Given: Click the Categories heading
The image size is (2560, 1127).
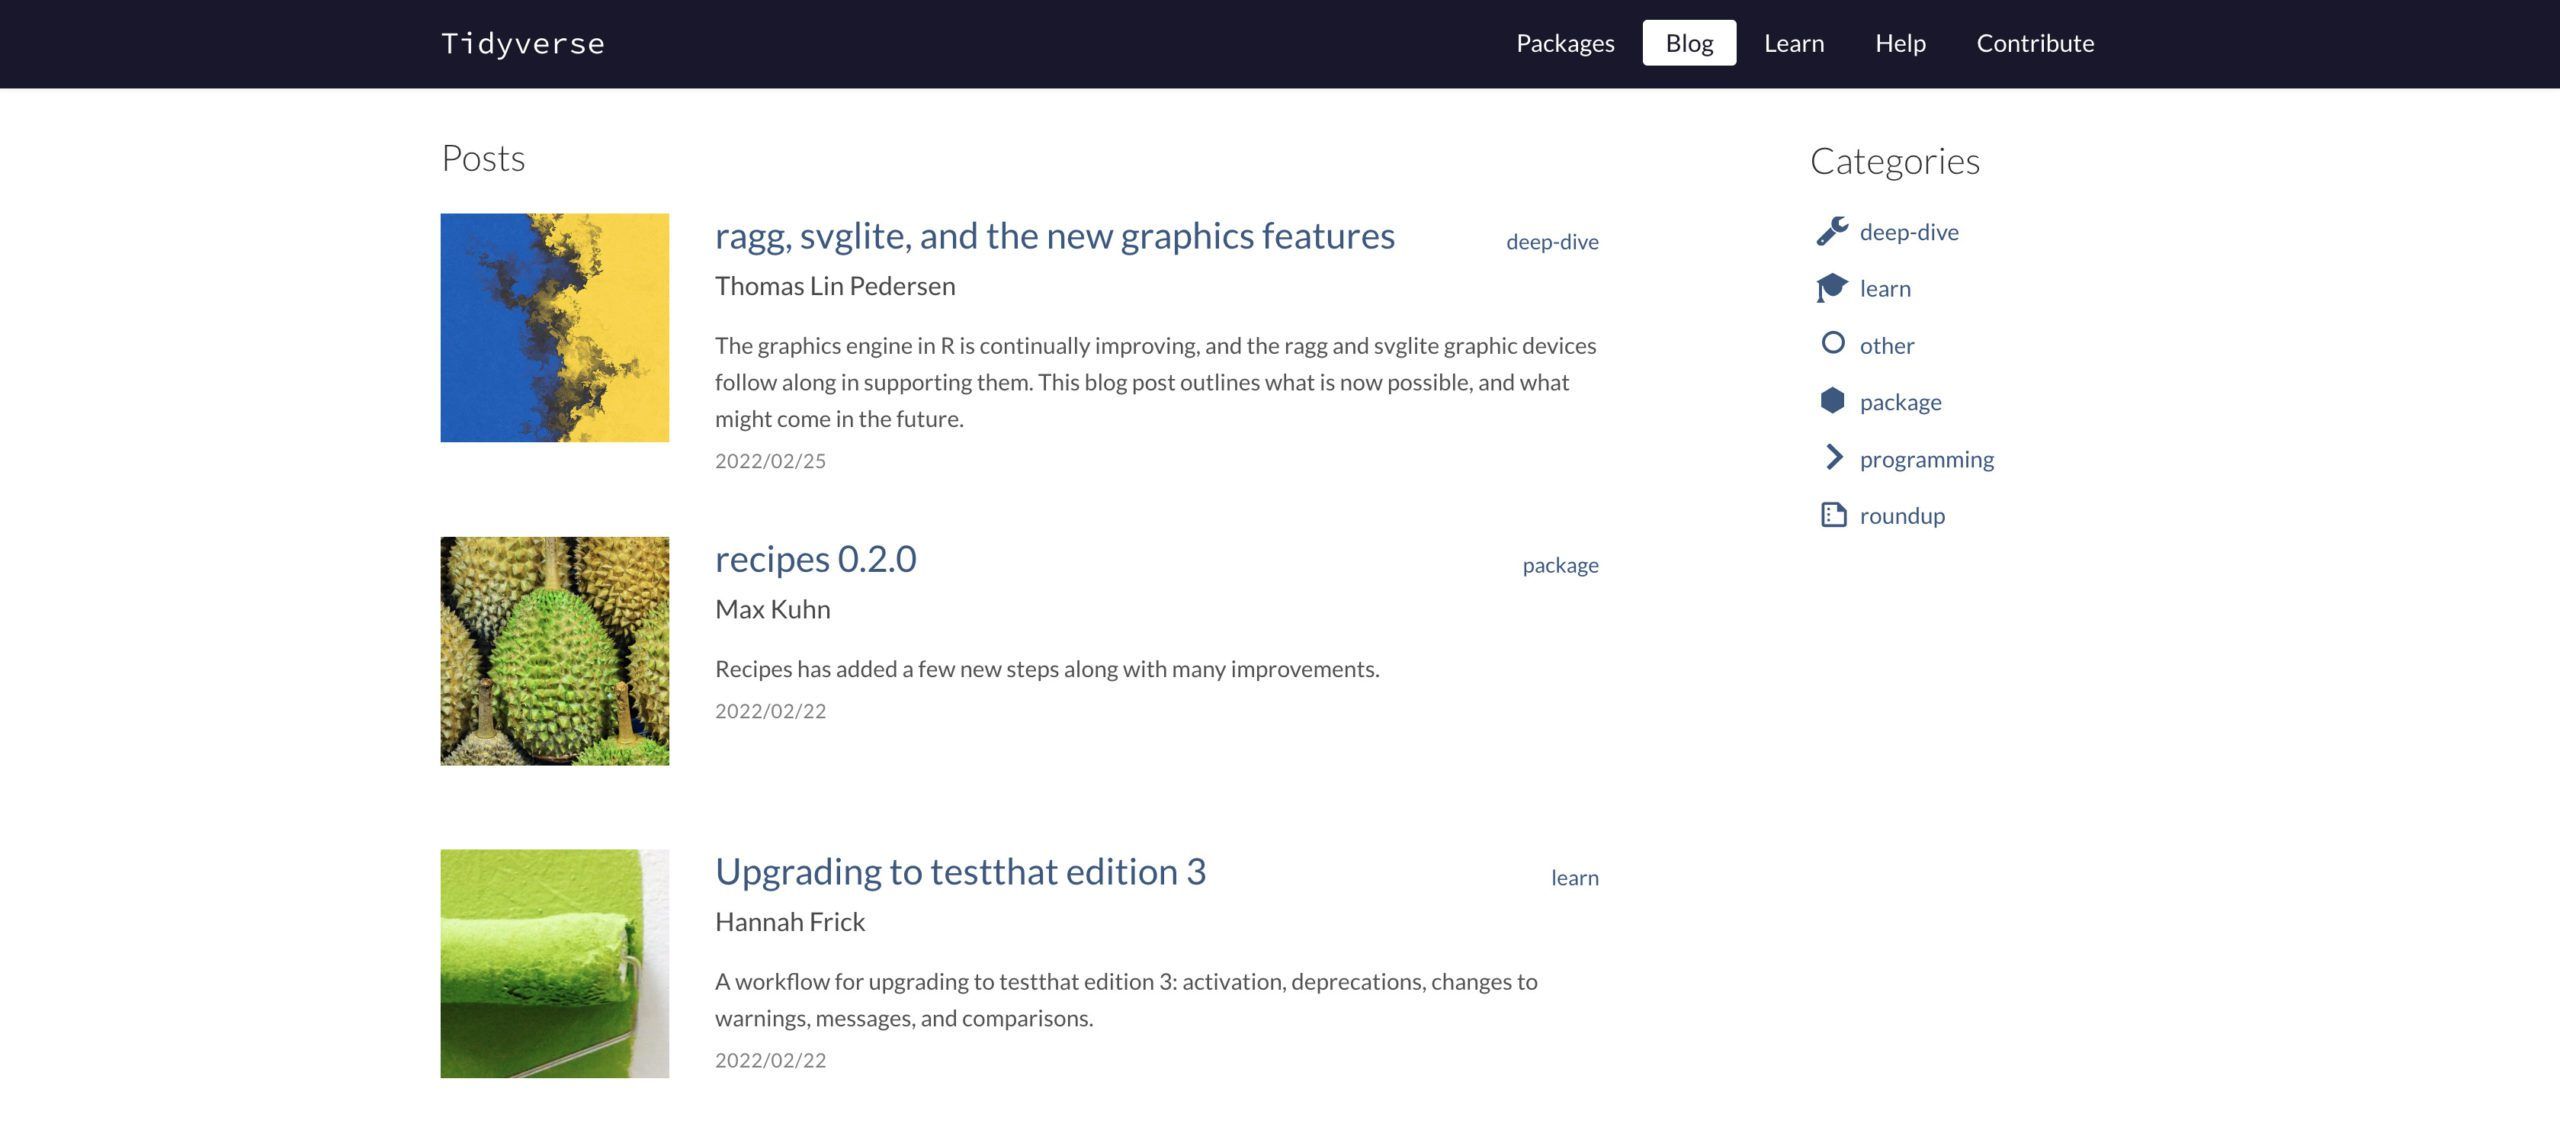Looking at the screenshot, I should pyautogui.click(x=1894, y=161).
